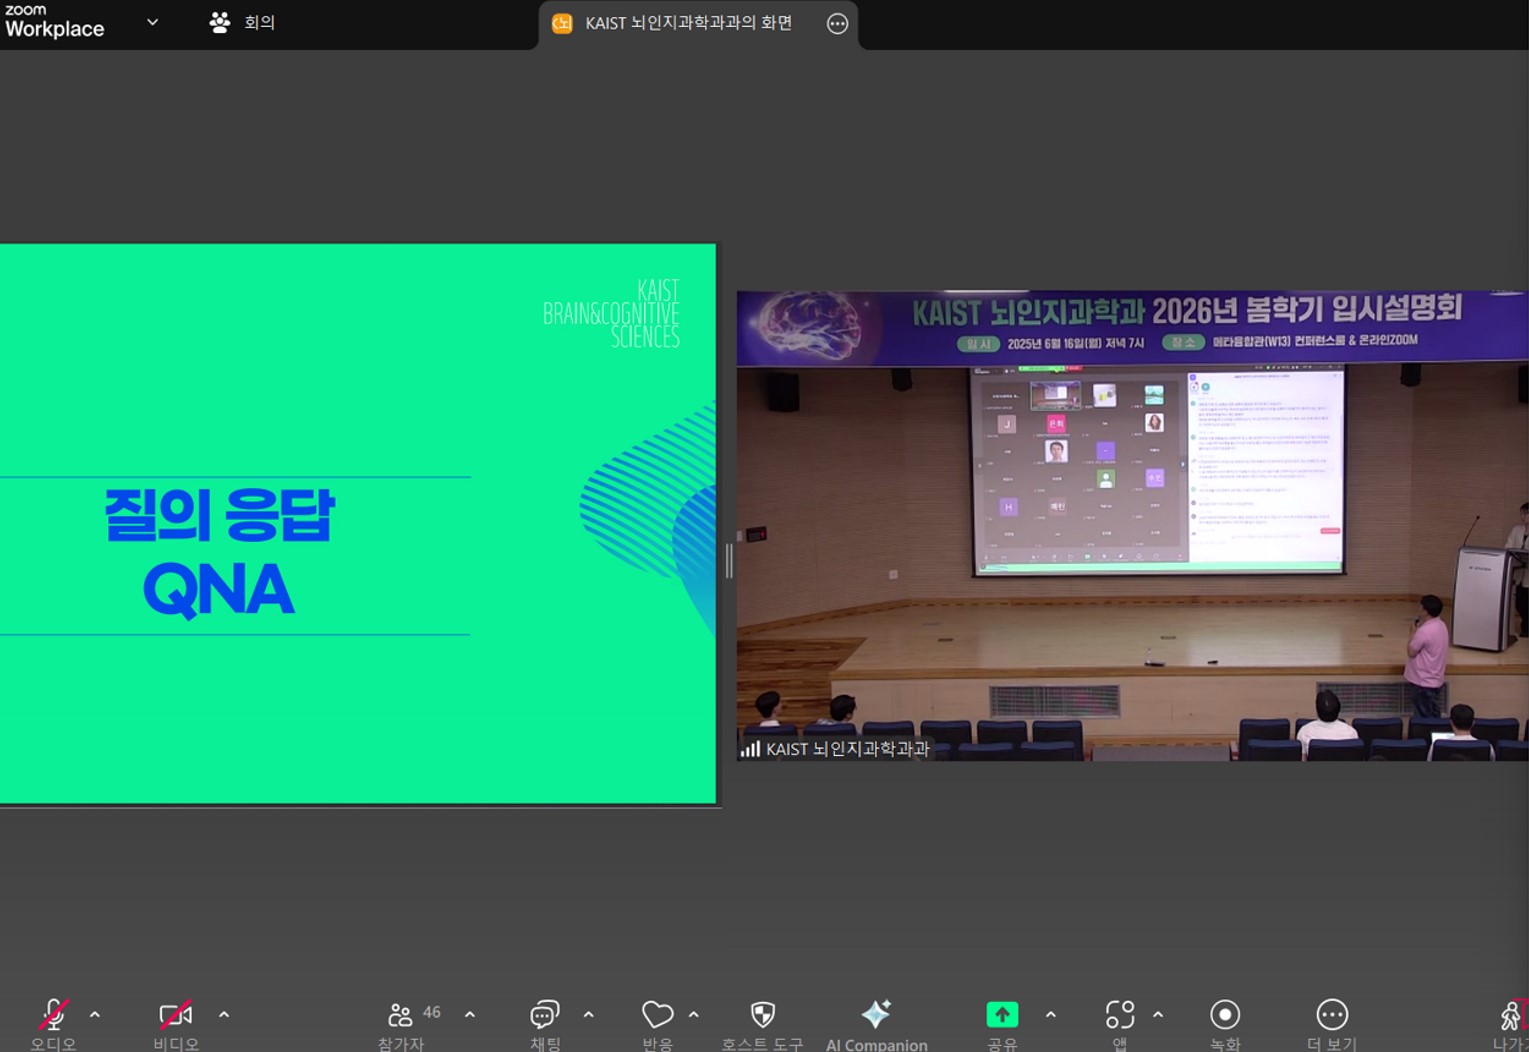
Task: Expand audio options arrow next to microphone
Action: (x=95, y=1014)
